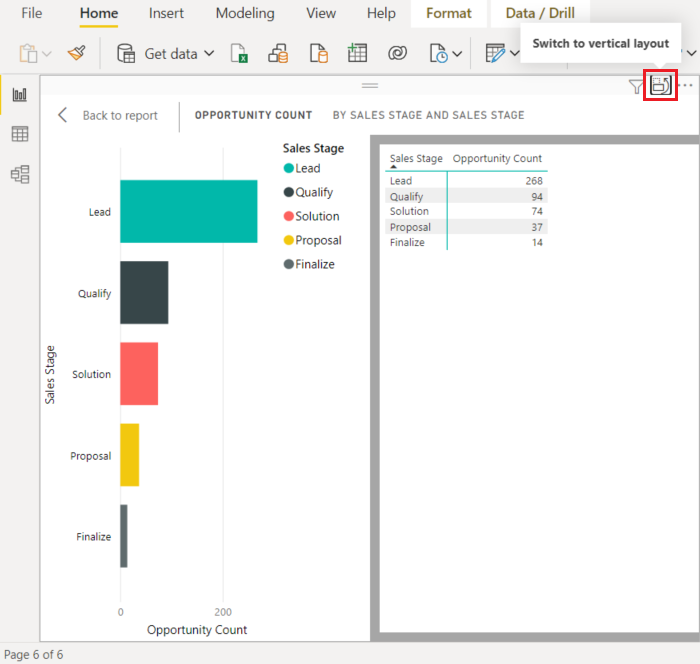Open the File menu
Screen dimensions: 700x664
click(32, 13)
